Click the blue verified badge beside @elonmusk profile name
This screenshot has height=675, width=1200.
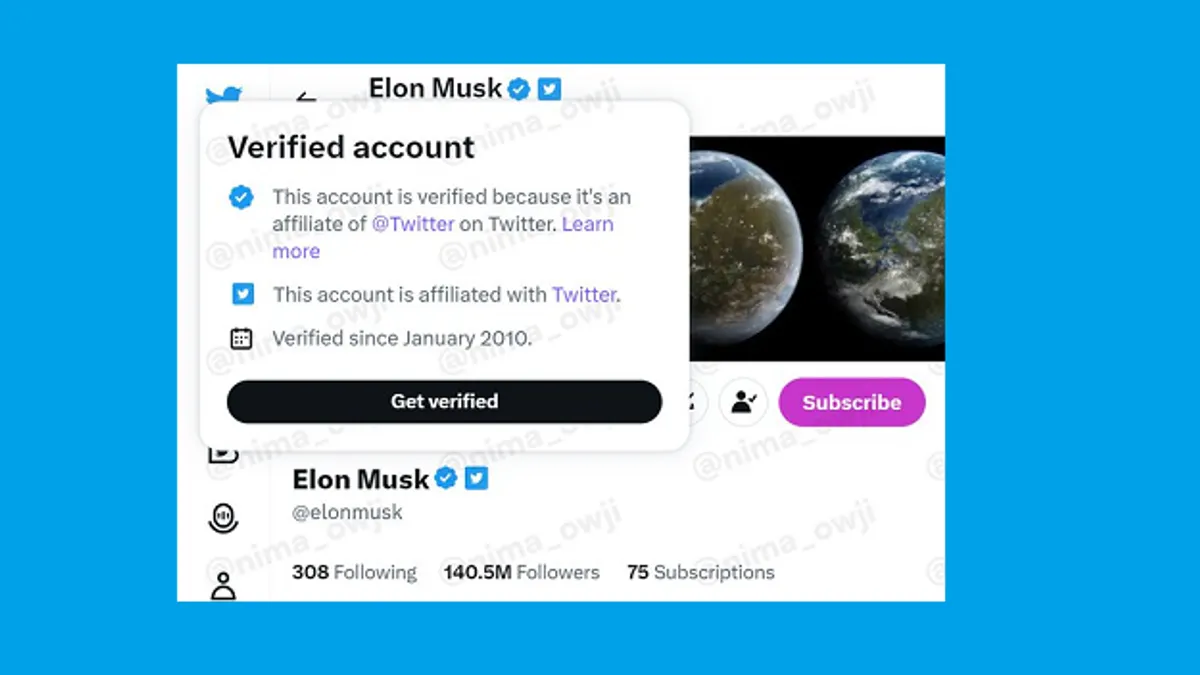tap(446, 479)
